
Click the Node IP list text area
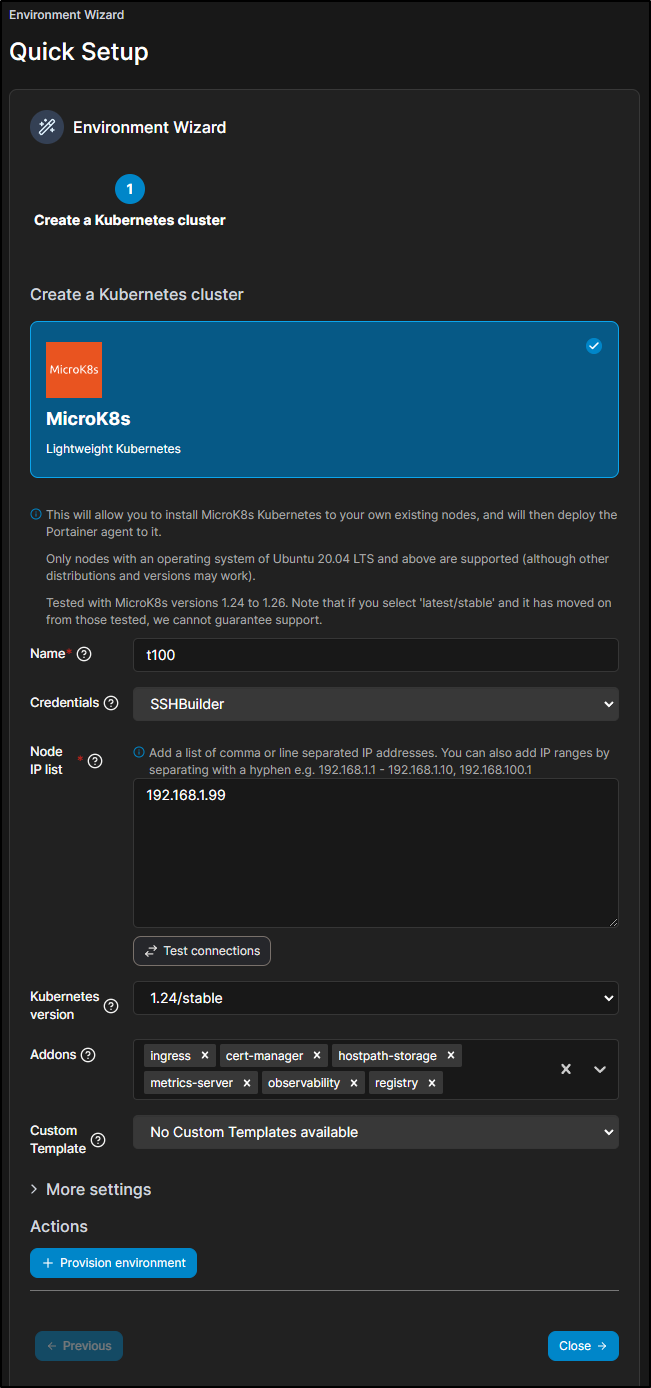coord(376,853)
